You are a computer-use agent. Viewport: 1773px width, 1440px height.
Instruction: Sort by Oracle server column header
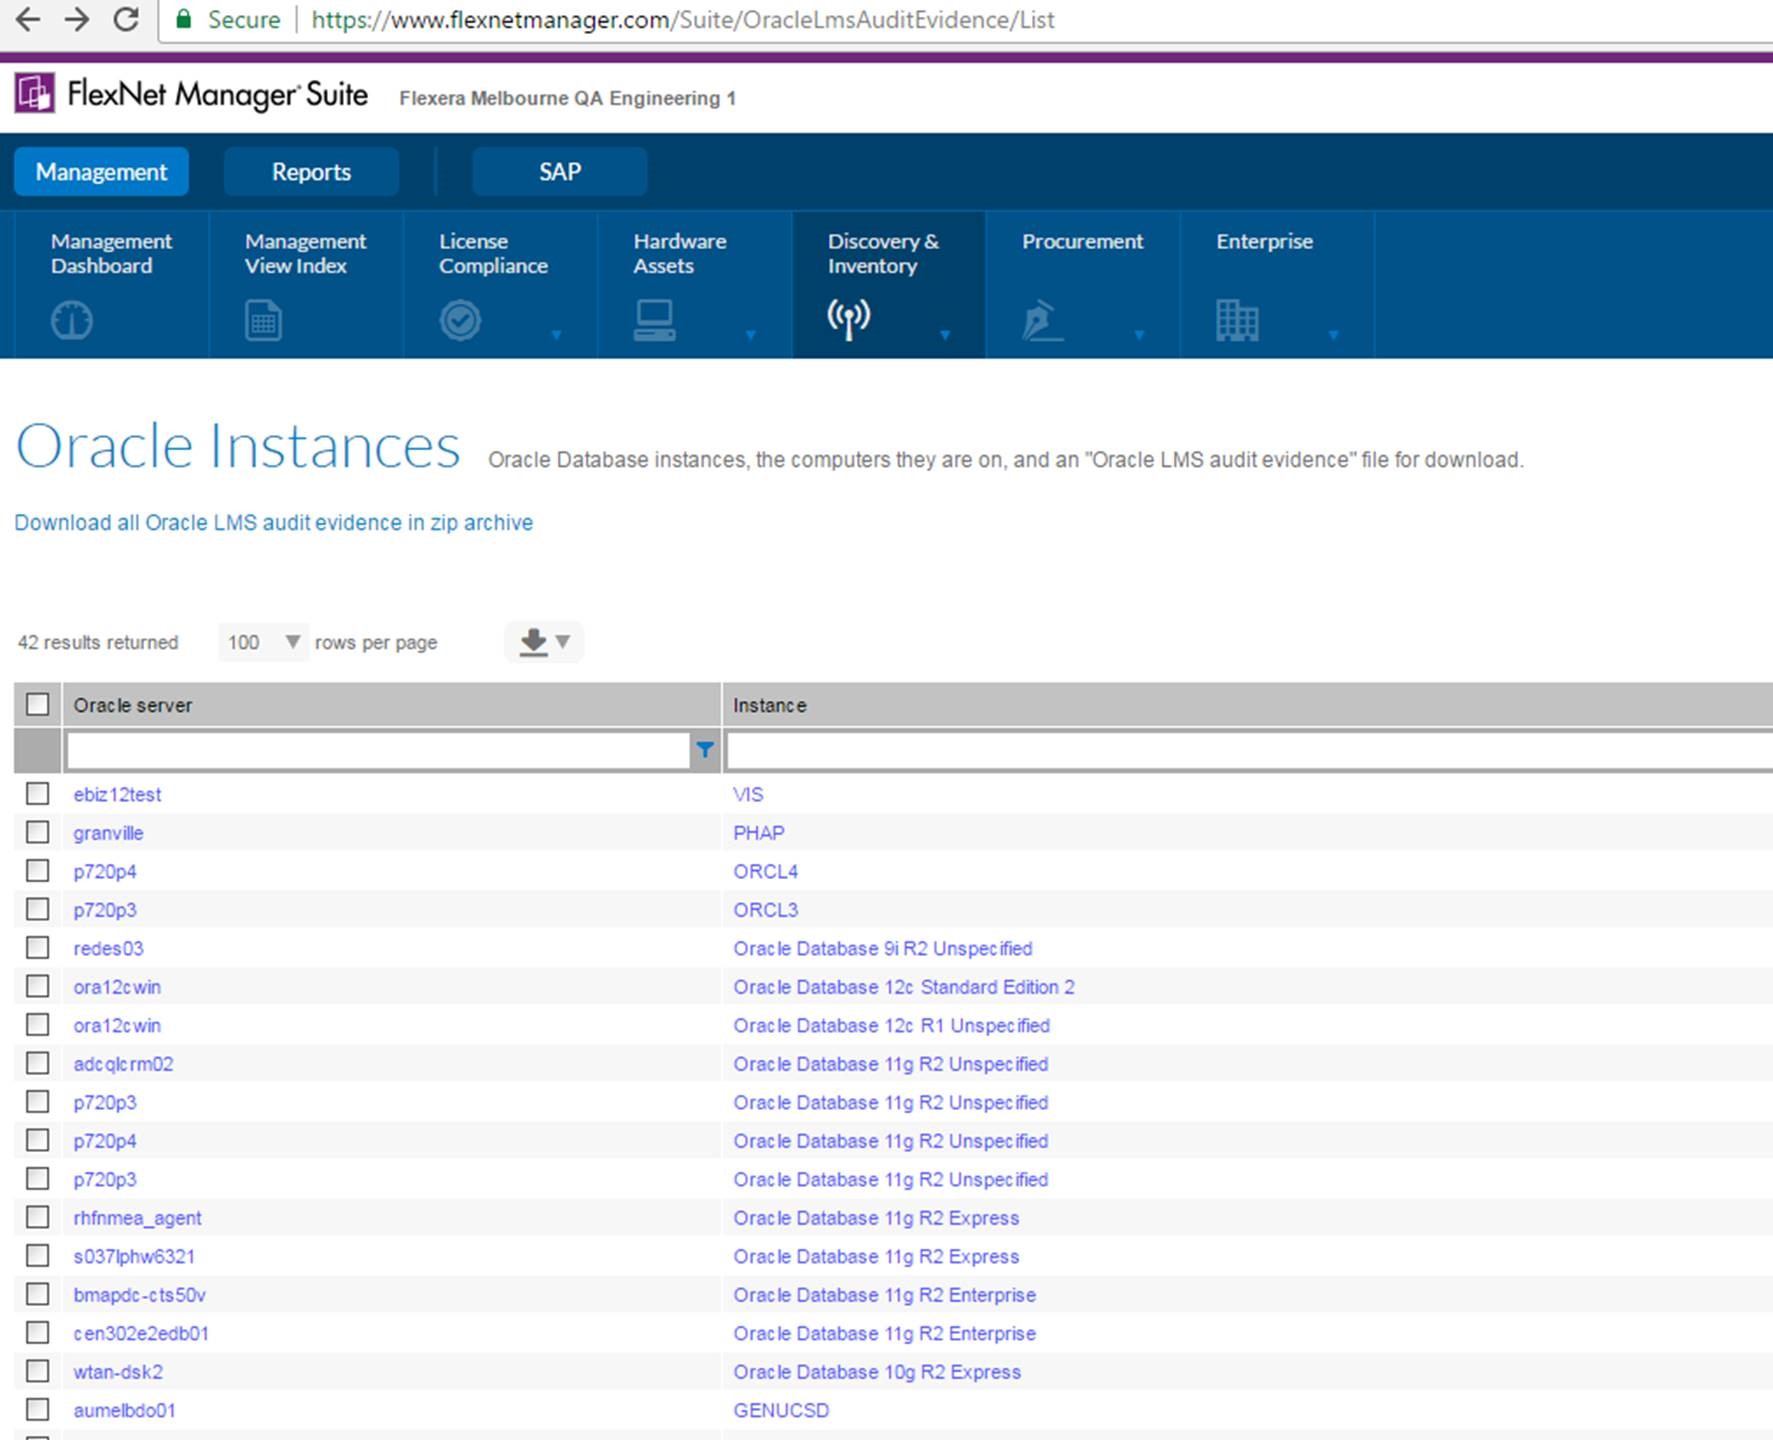pyautogui.click(x=132, y=705)
